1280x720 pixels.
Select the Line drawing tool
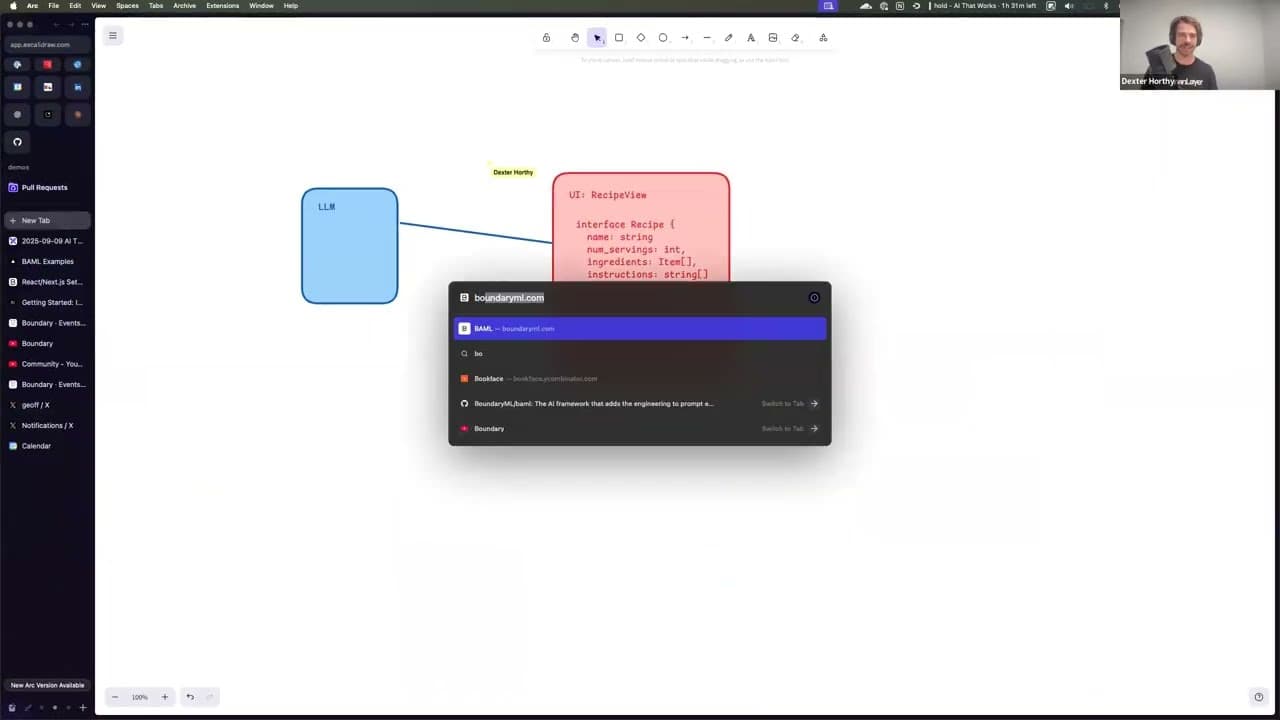[707, 38]
